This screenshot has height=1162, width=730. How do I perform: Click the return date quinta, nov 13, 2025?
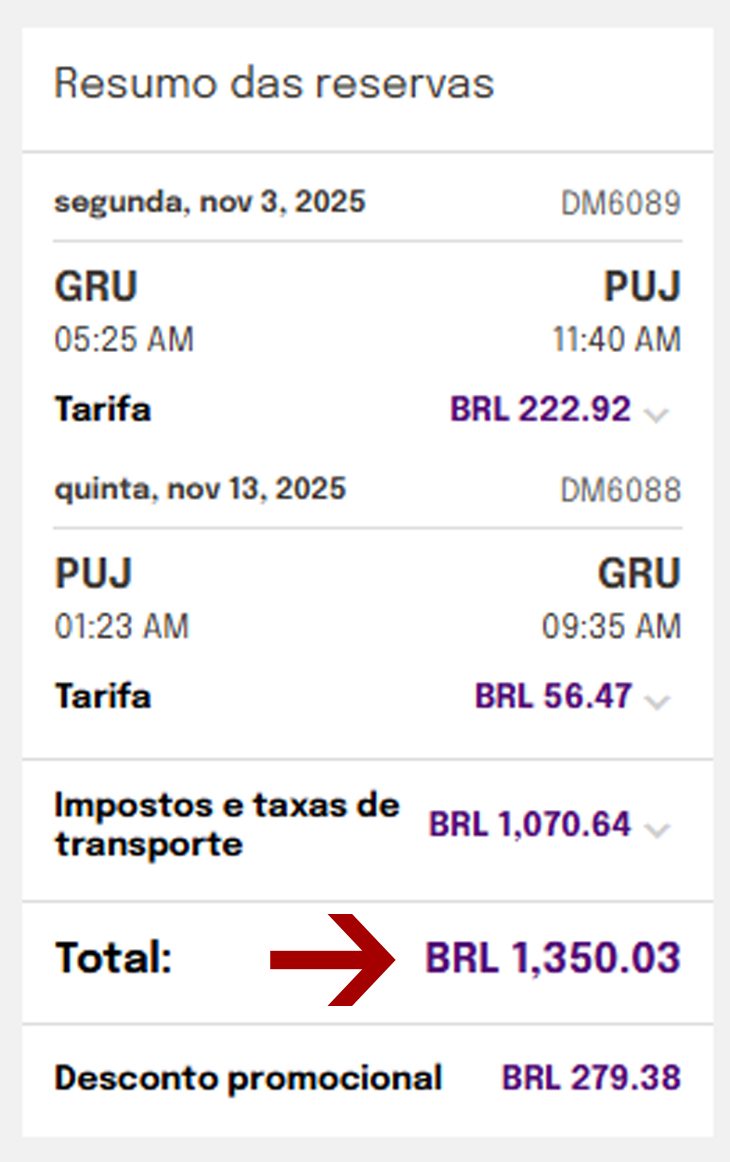coord(200,489)
